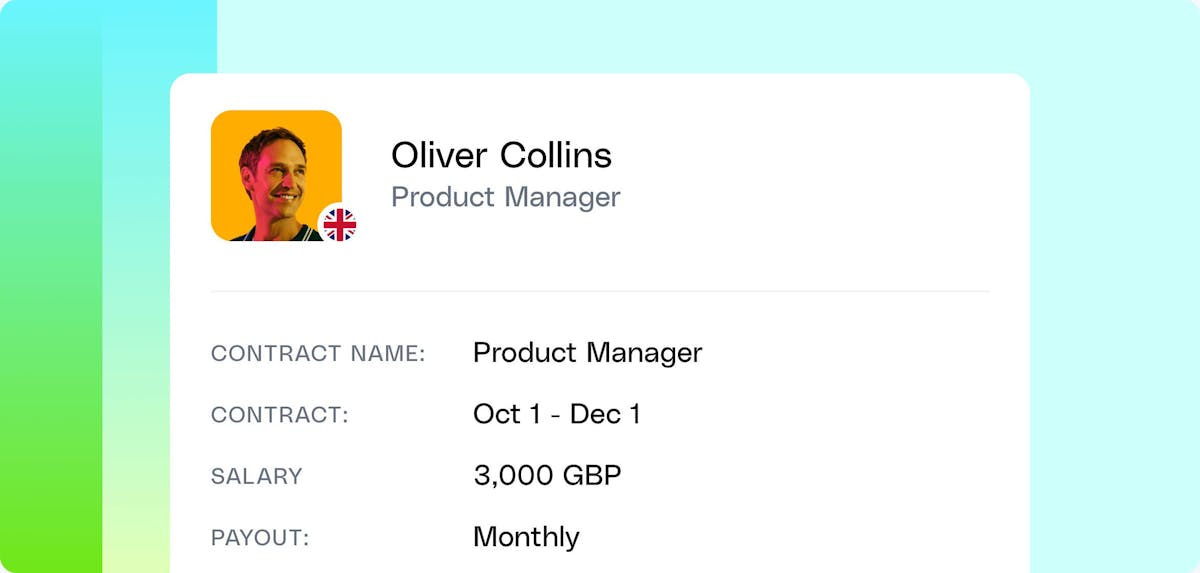
Task: Click the PAYOUT: label
Action: 260,537
